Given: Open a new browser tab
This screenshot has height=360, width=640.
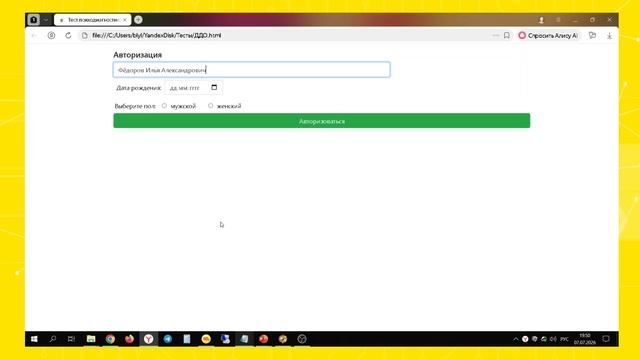Looking at the screenshot, I should [138, 20].
